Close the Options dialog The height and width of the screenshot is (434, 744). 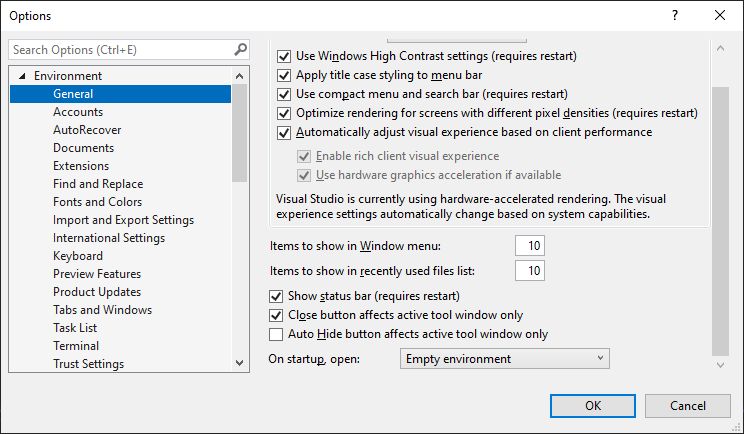click(720, 15)
